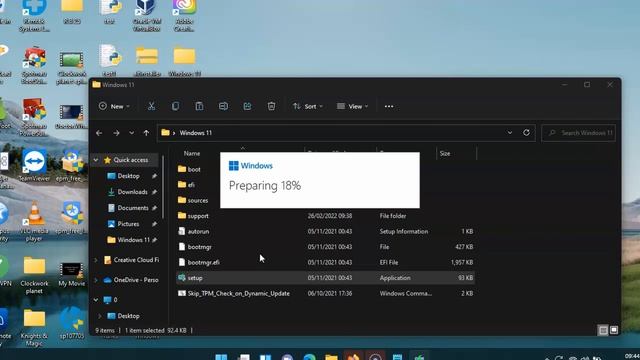Viewport: 640px width, 360px height.
Task: Click the Search Windows 11 box
Action: tap(579, 133)
